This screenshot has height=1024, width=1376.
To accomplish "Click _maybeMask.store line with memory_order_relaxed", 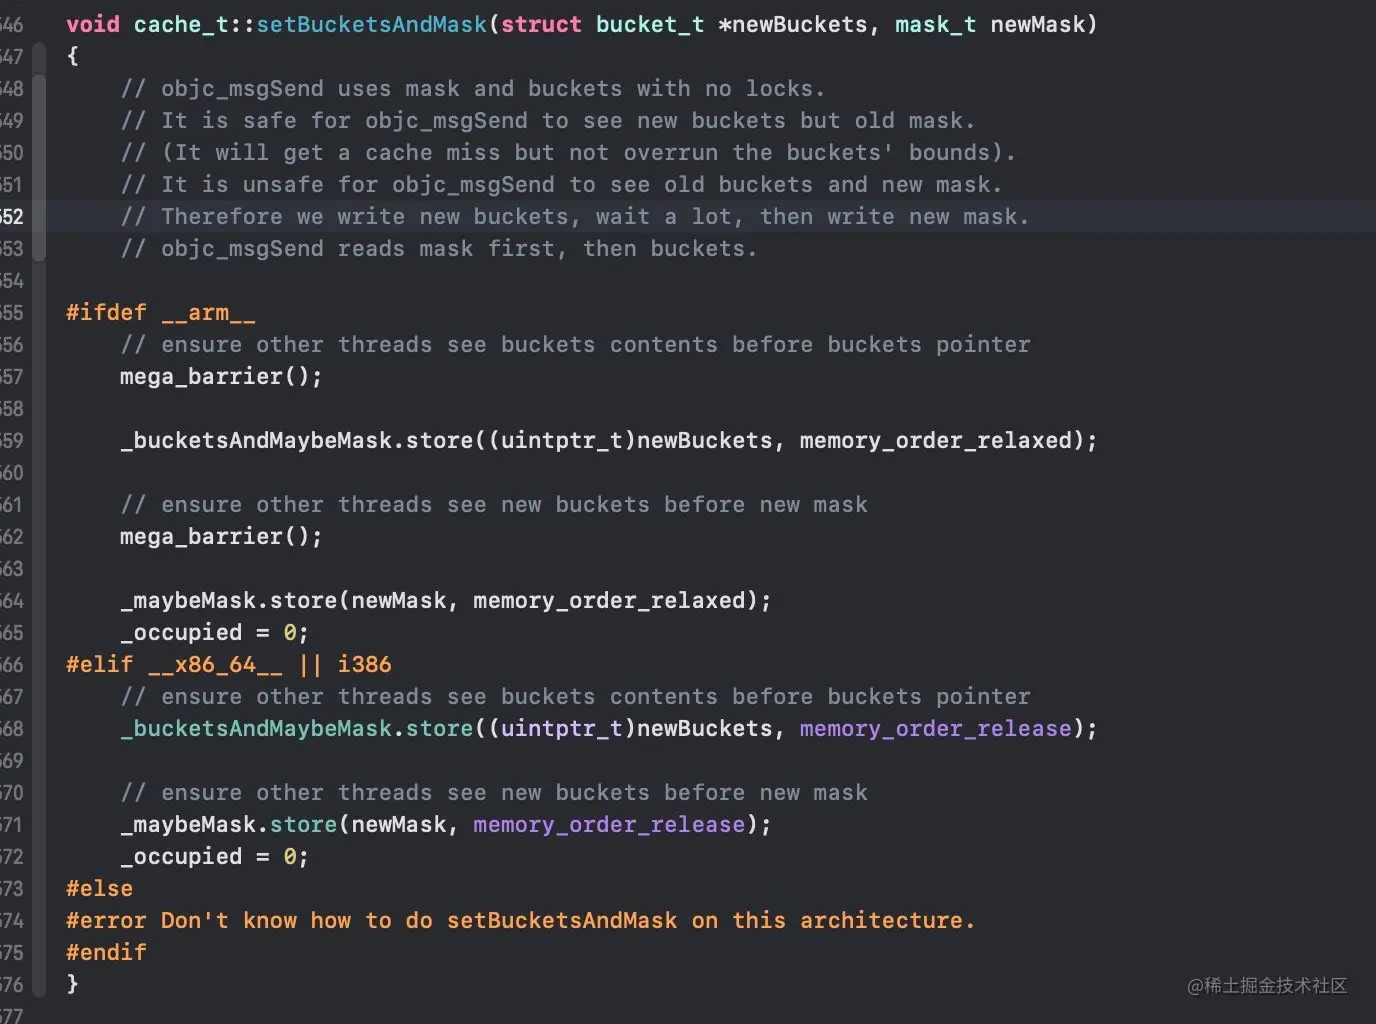I will click(446, 600).
